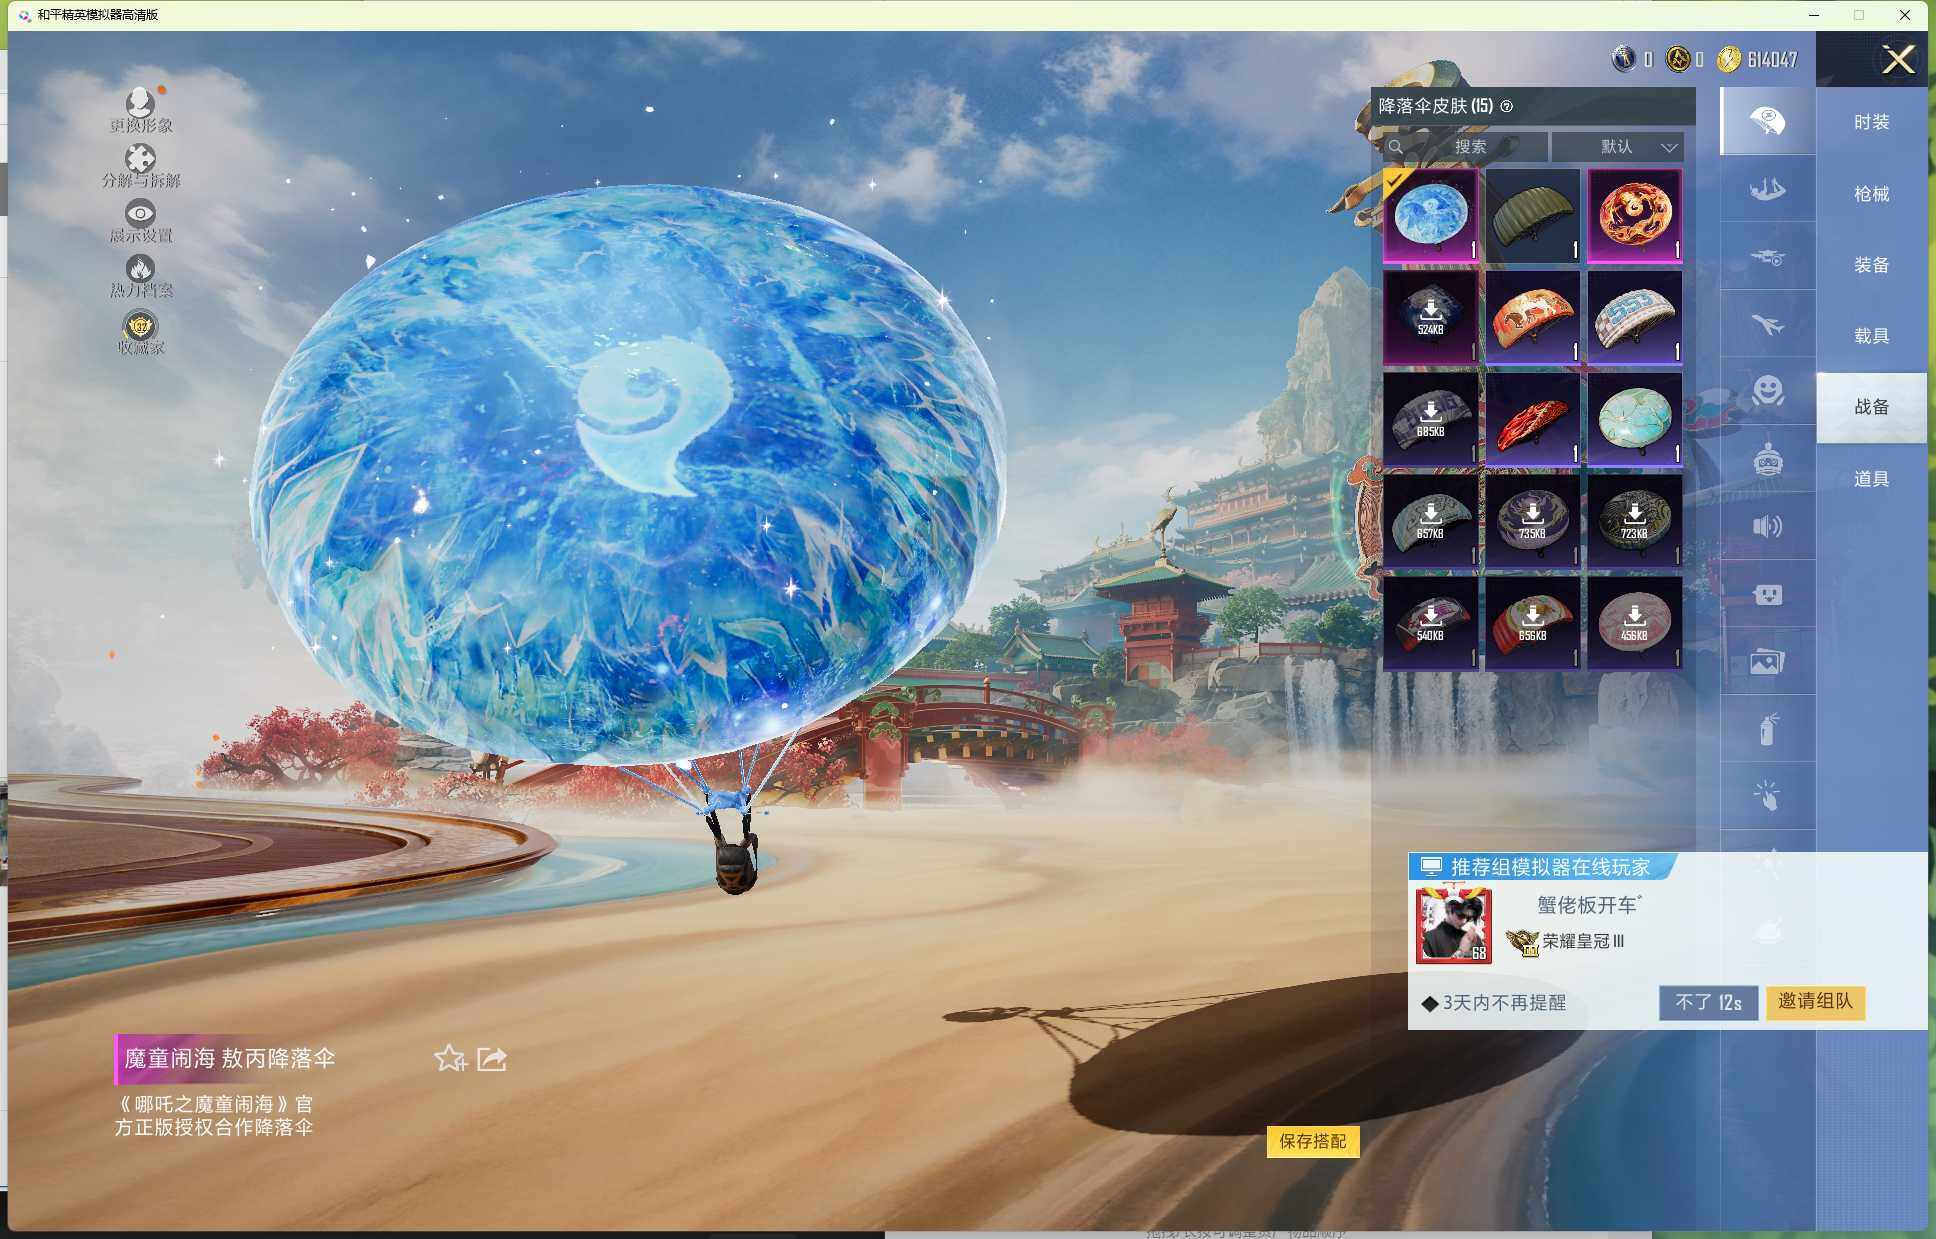Screen dimensions: 1936x1239
Task: Click the share arrow icon
Action: point(492,1059)
